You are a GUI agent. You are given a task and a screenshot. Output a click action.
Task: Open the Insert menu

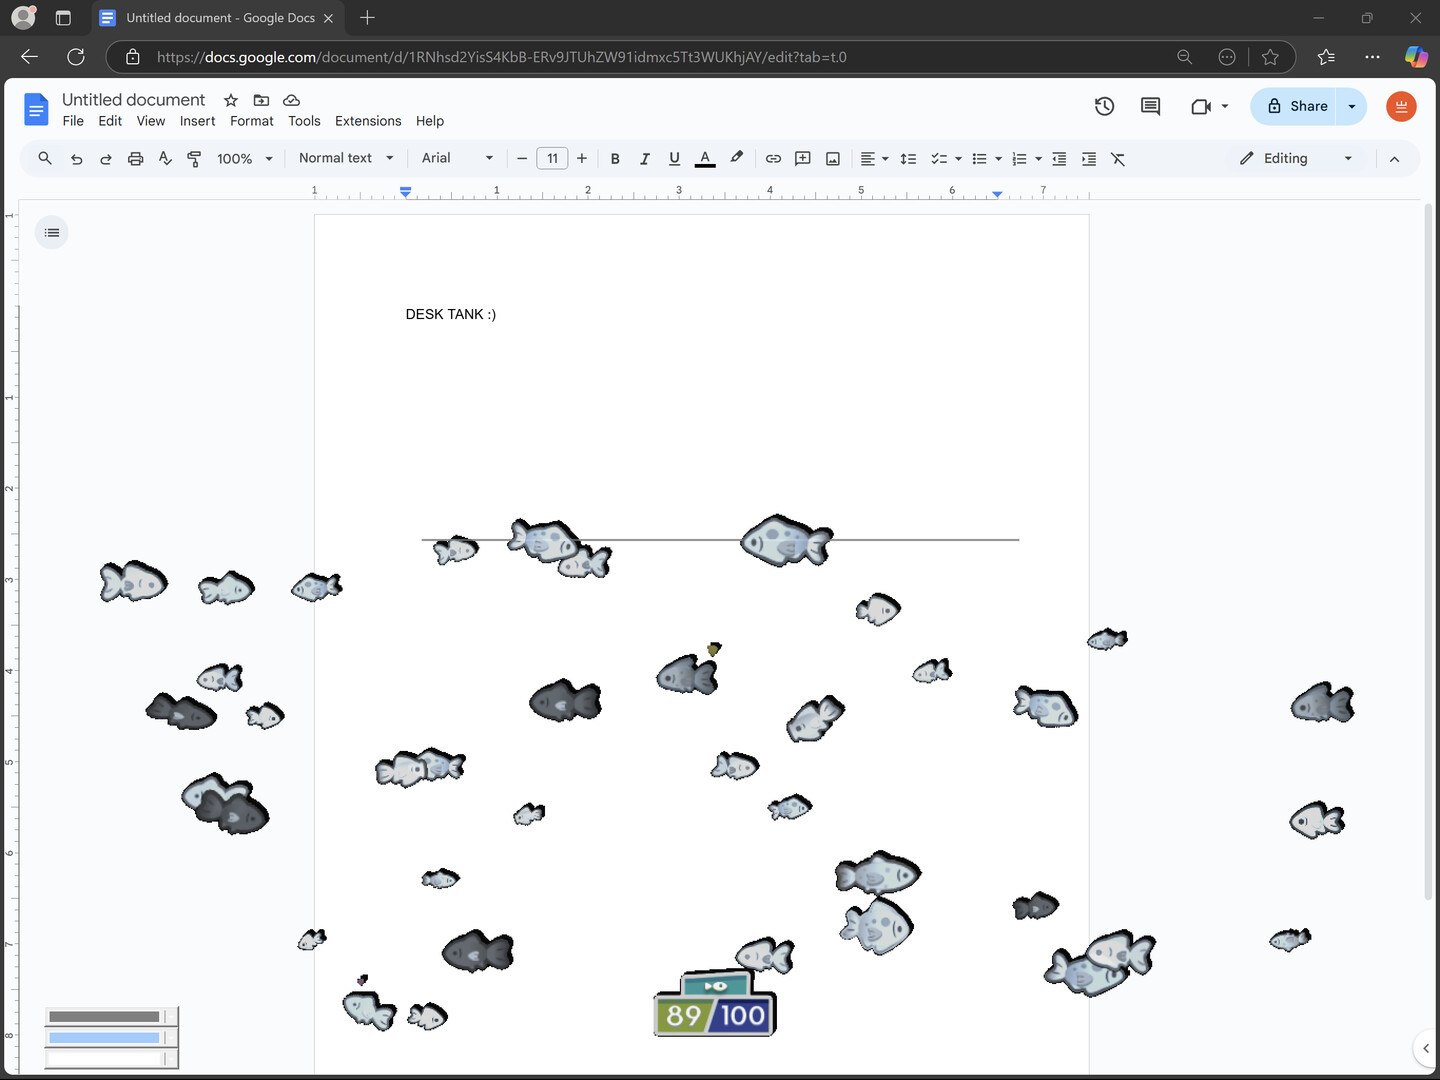point(197,121)
